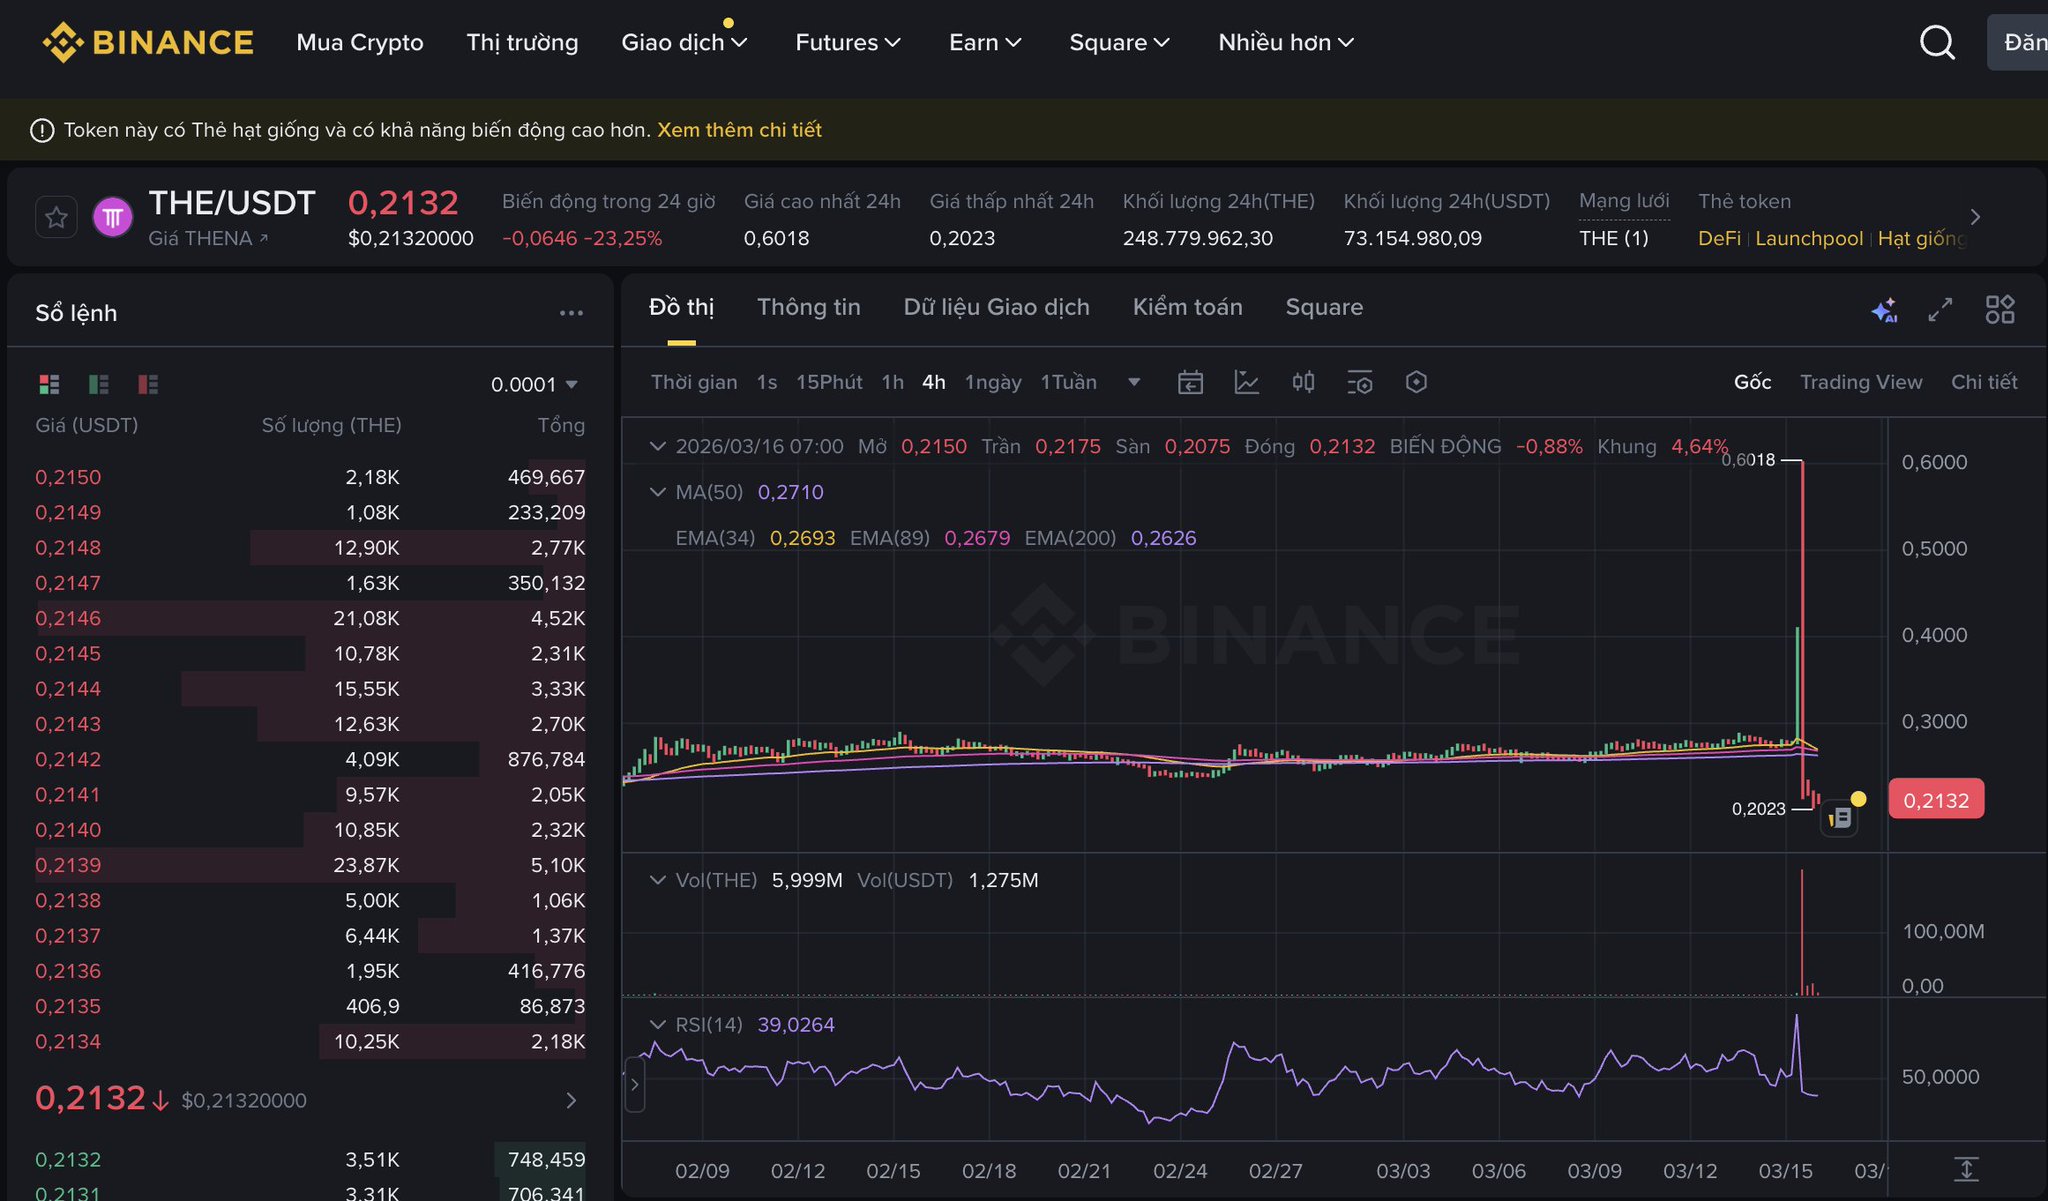Show only sell orders in order book

148,384
